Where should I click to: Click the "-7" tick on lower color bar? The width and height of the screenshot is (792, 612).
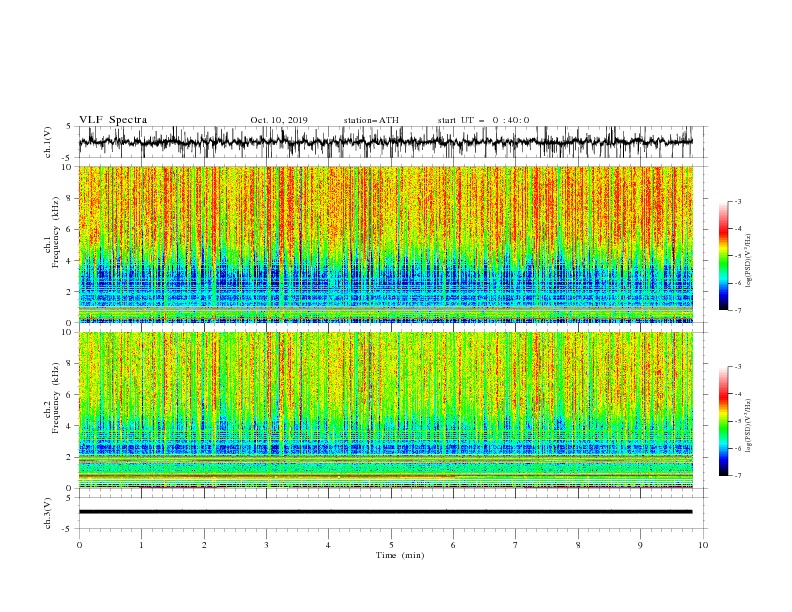pyautogui.click(x=738, y=475)
